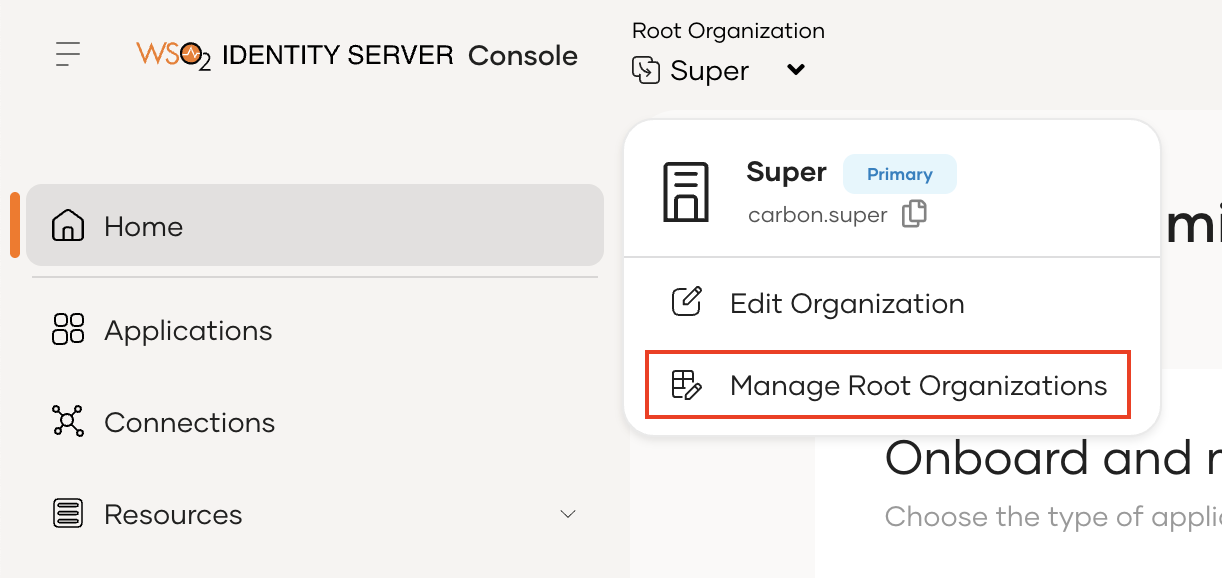Click the Connections node icon
This screenshot has height=578, width=1222.
(68, 422)
